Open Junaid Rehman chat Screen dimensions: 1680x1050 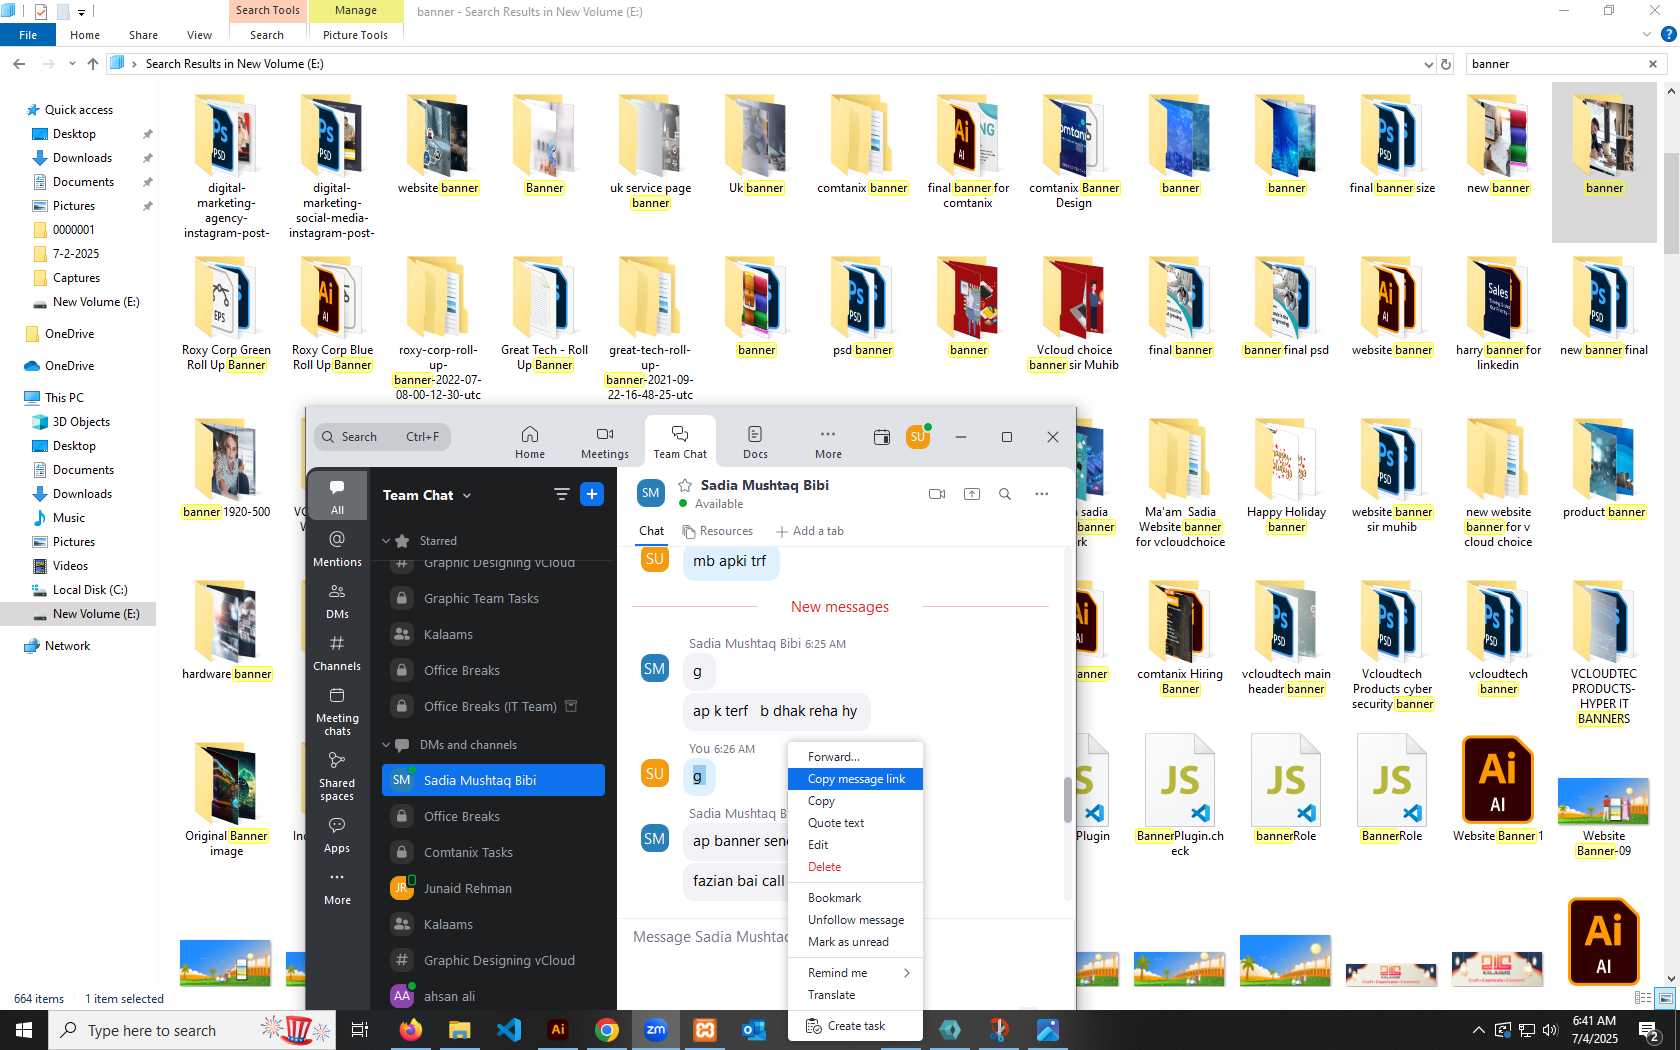tap(493, 889)
